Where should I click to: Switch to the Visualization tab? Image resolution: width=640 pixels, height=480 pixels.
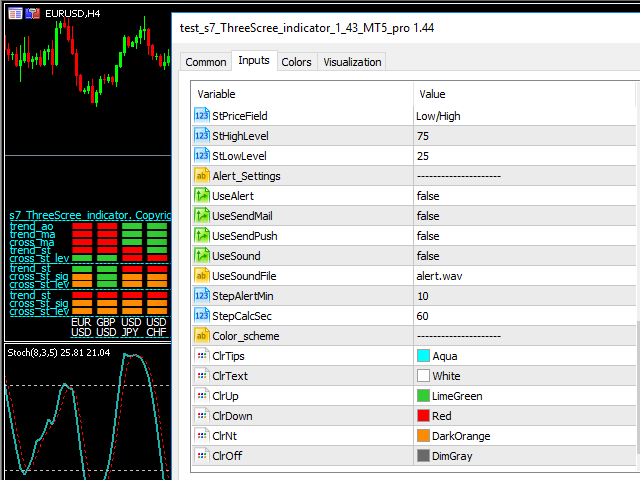click(x=352, y=62)
